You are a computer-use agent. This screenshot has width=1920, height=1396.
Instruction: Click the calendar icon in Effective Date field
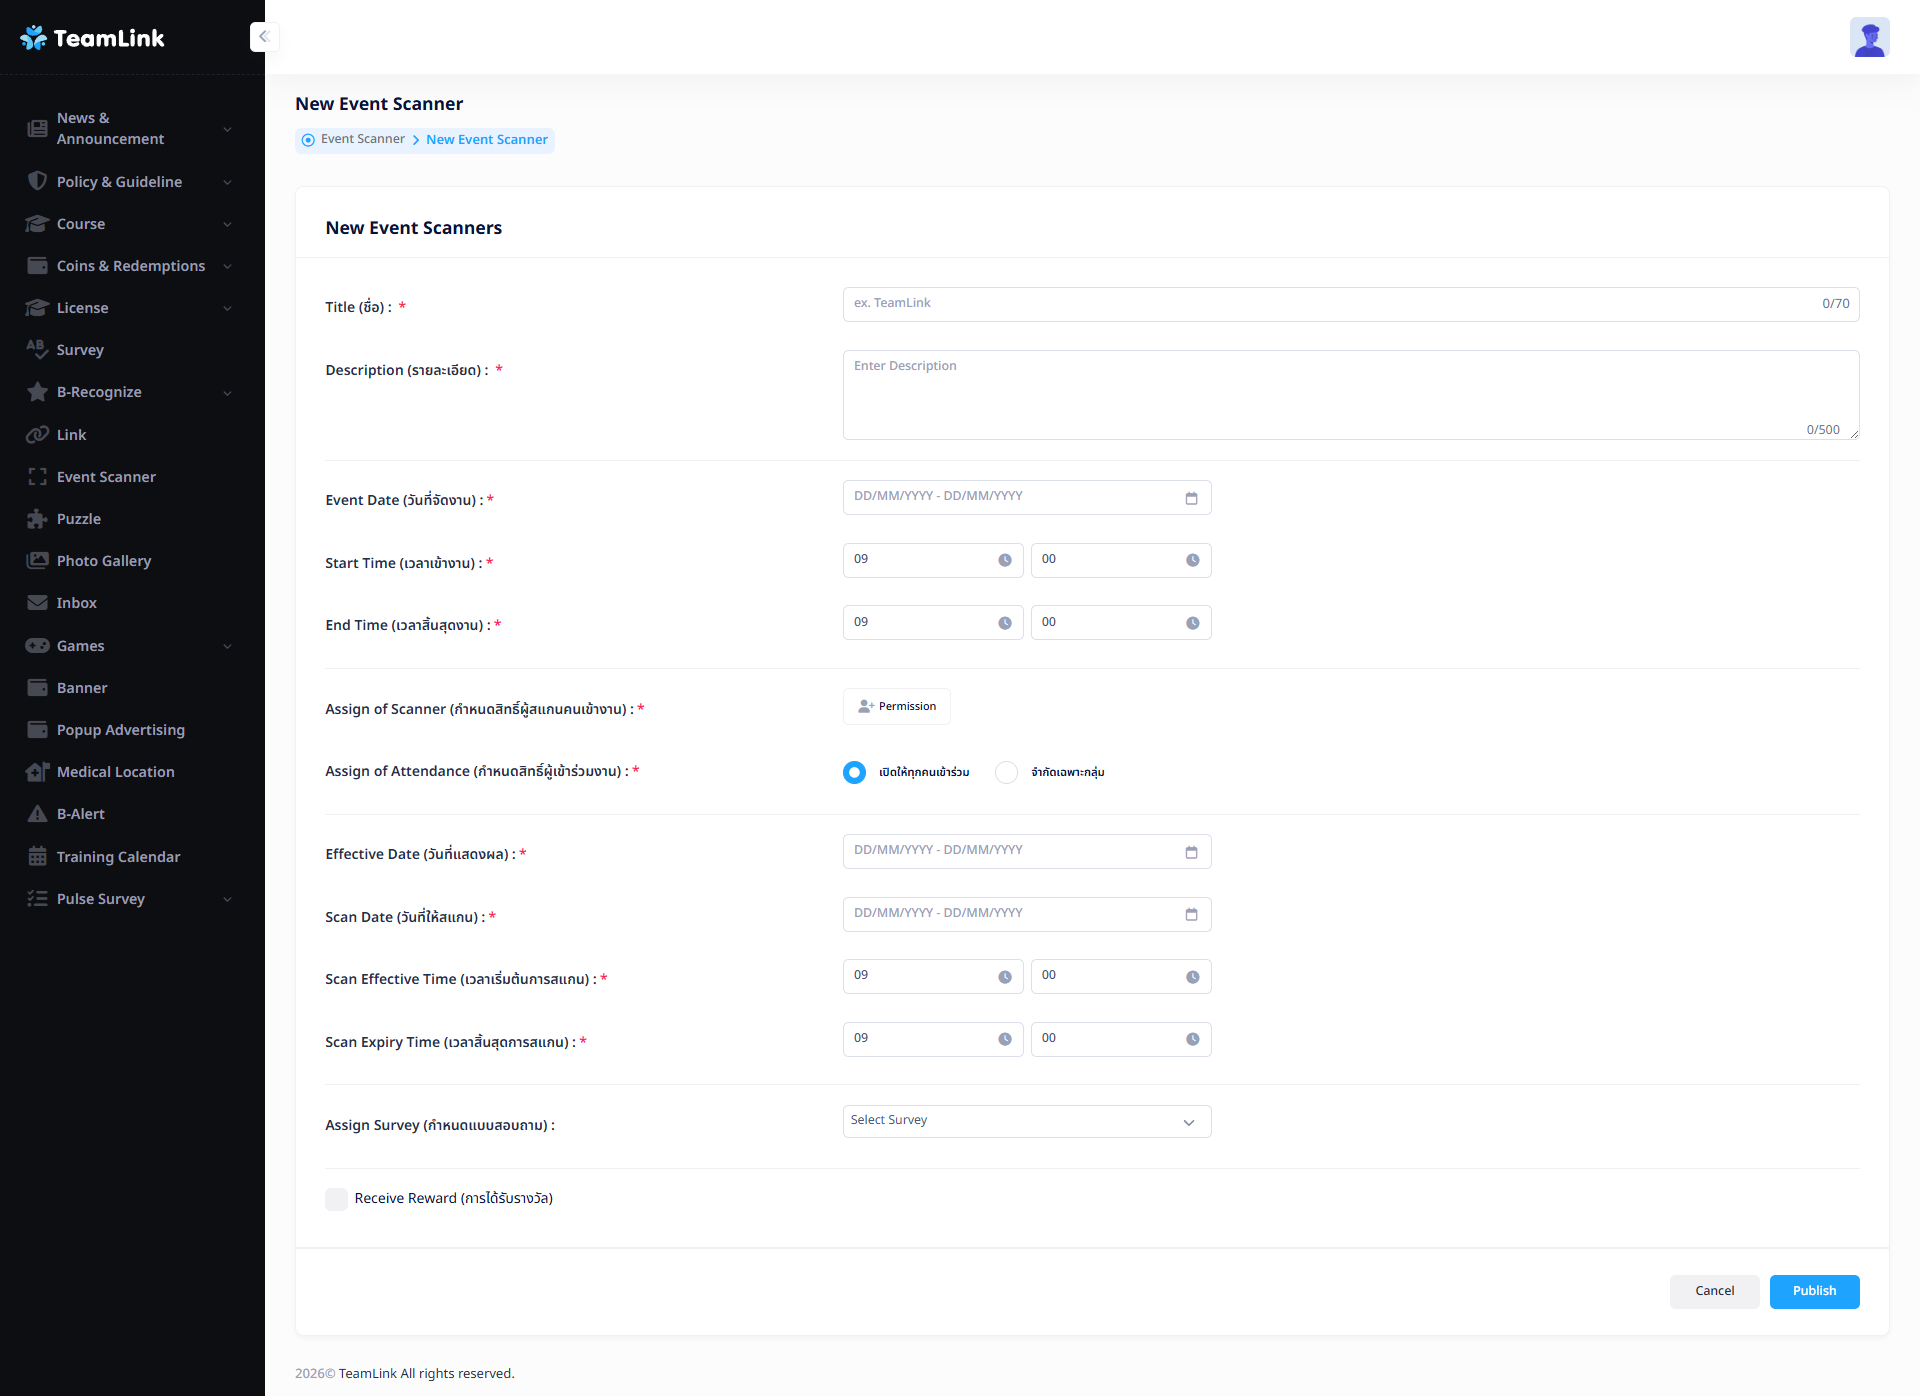1191,852
